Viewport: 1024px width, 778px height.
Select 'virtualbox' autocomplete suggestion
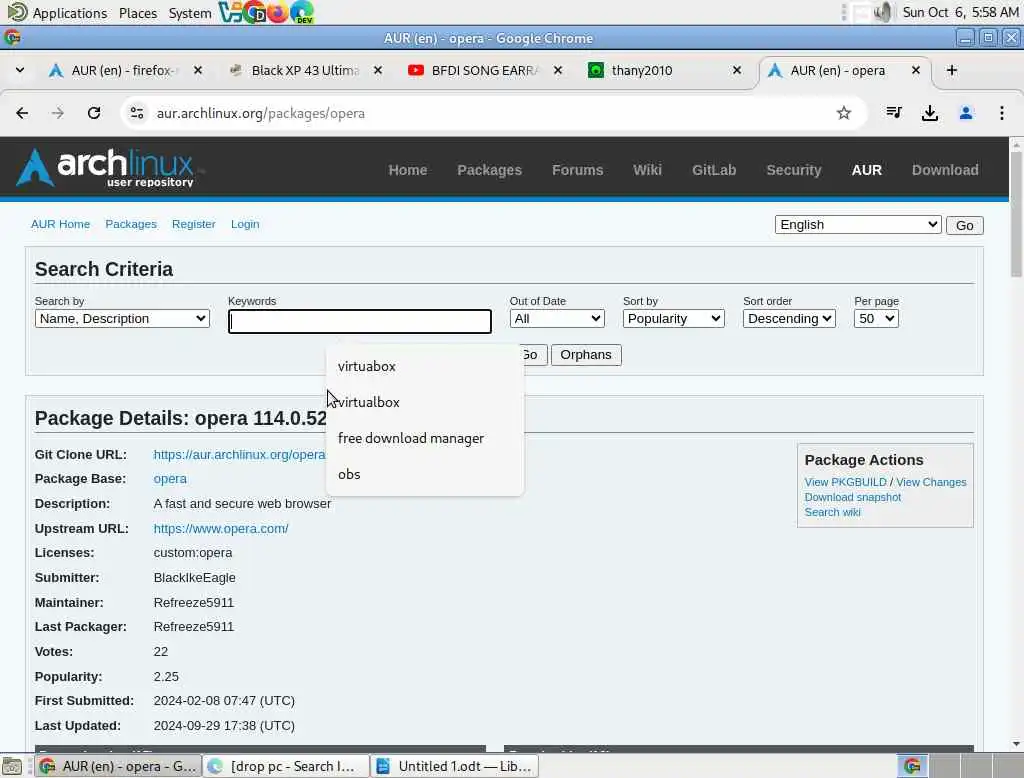424,402
